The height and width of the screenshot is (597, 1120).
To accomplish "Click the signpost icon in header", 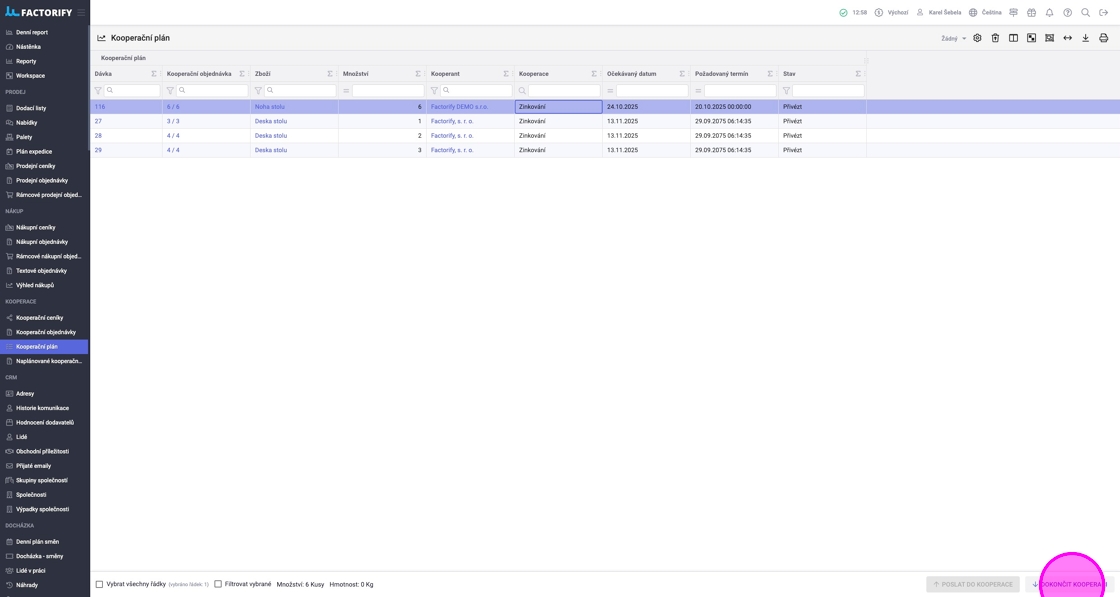I will pyautogui.click(x=1013, y=12).
